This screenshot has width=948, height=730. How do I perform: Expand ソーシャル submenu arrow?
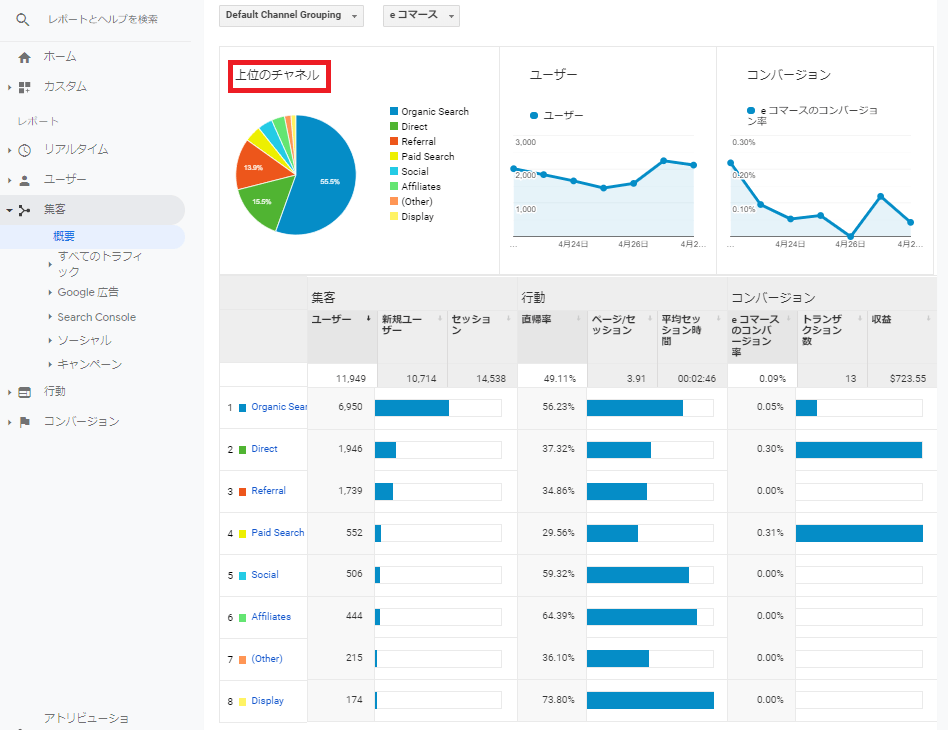click(50, 341)
